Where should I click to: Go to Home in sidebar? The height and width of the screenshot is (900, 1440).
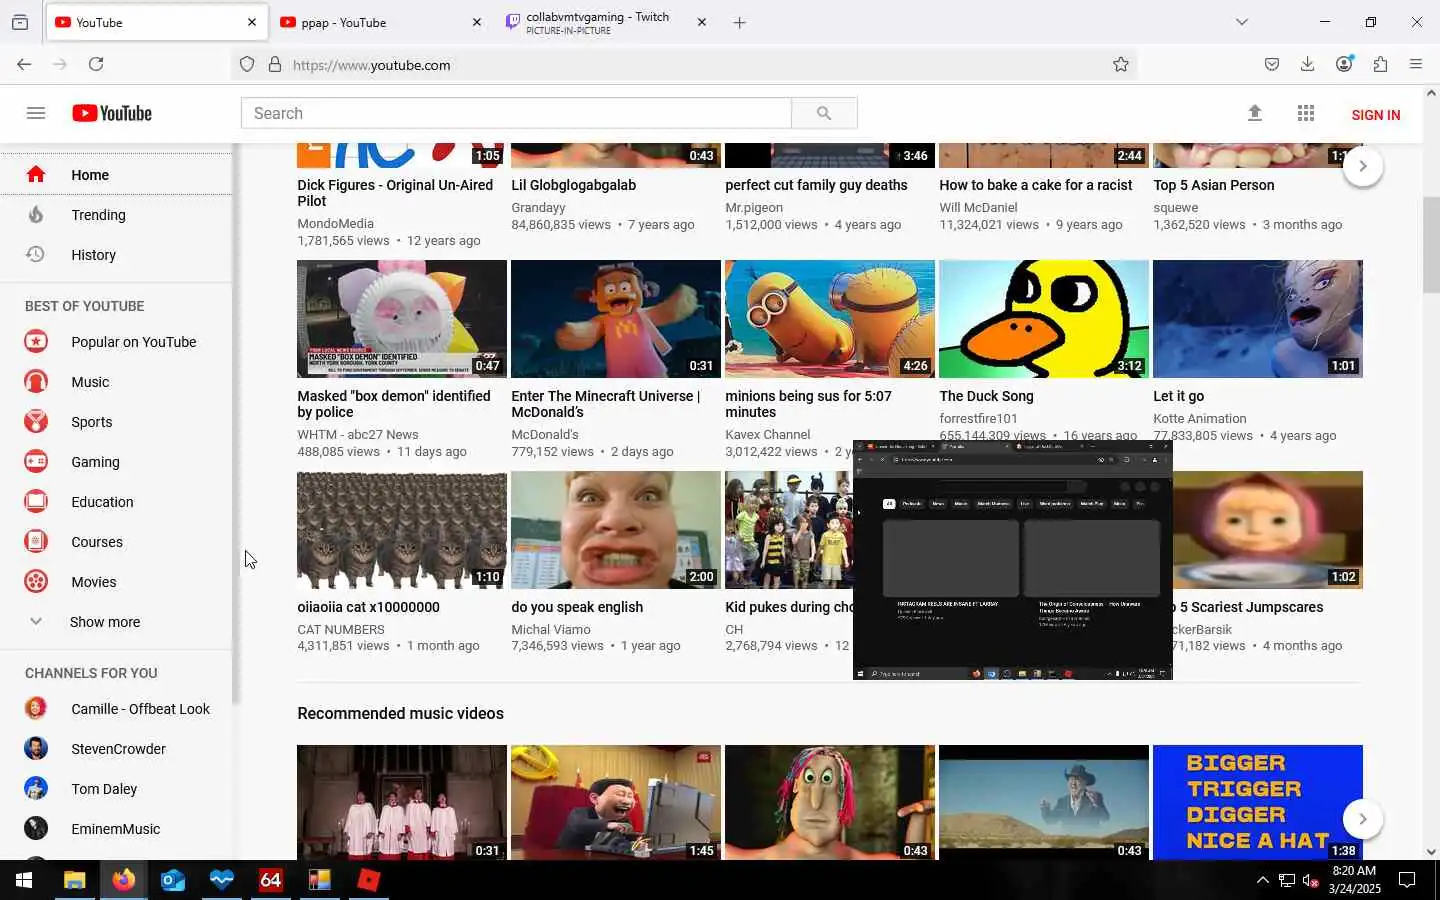point(115,175)
